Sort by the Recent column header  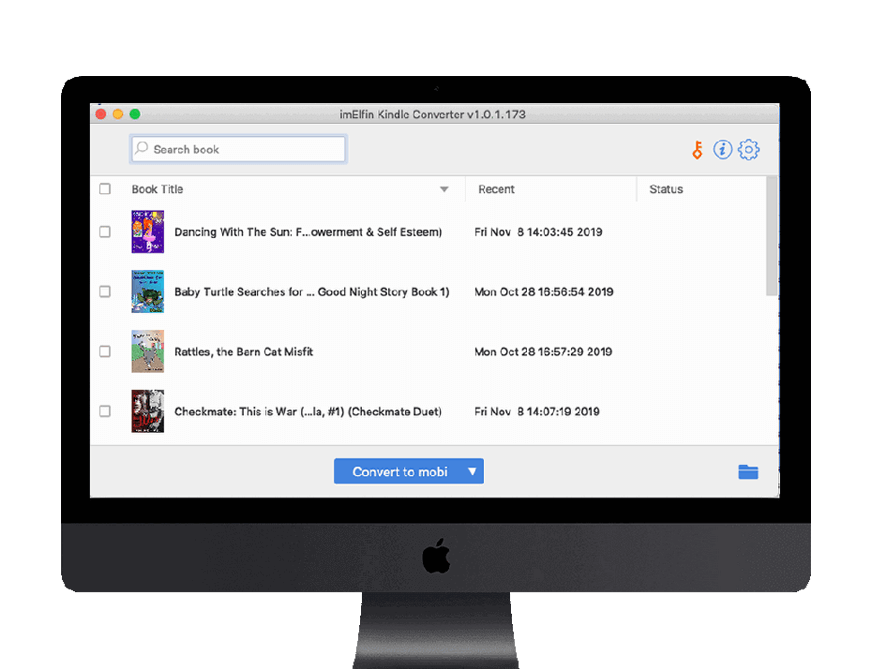pos(496,189)
